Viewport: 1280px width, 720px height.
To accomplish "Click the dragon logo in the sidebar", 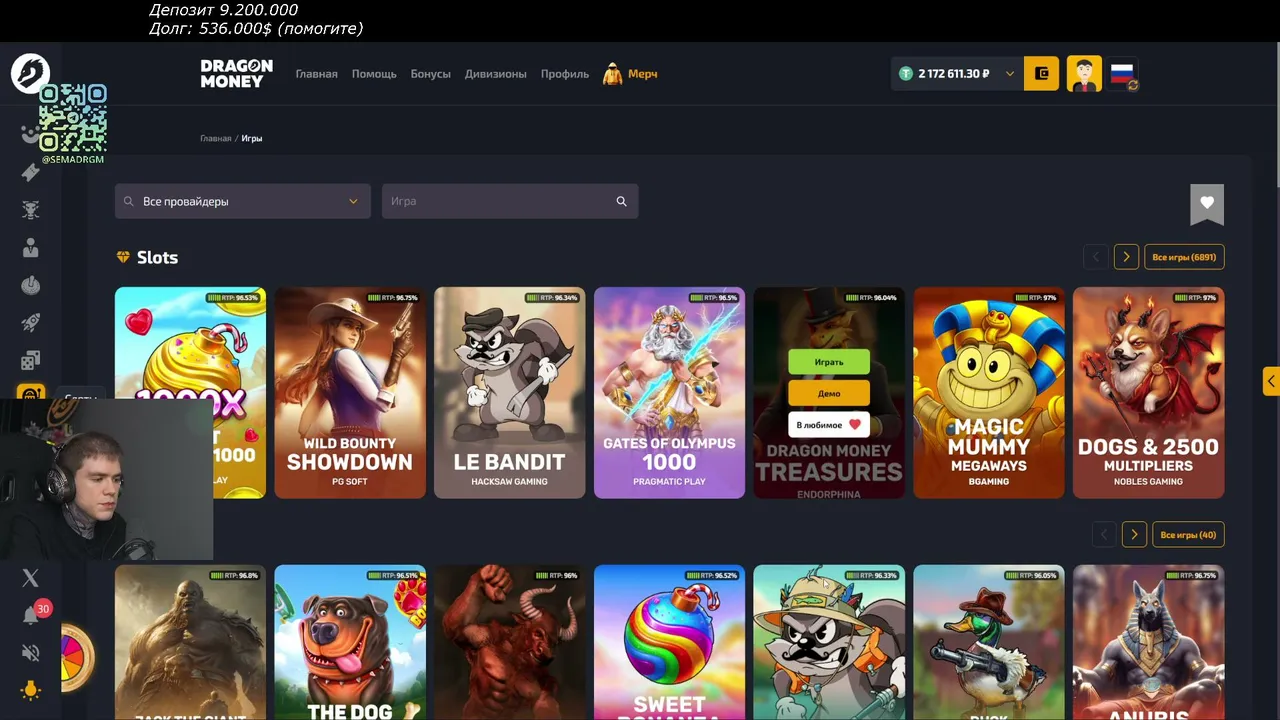I will (x=30, y=73).
